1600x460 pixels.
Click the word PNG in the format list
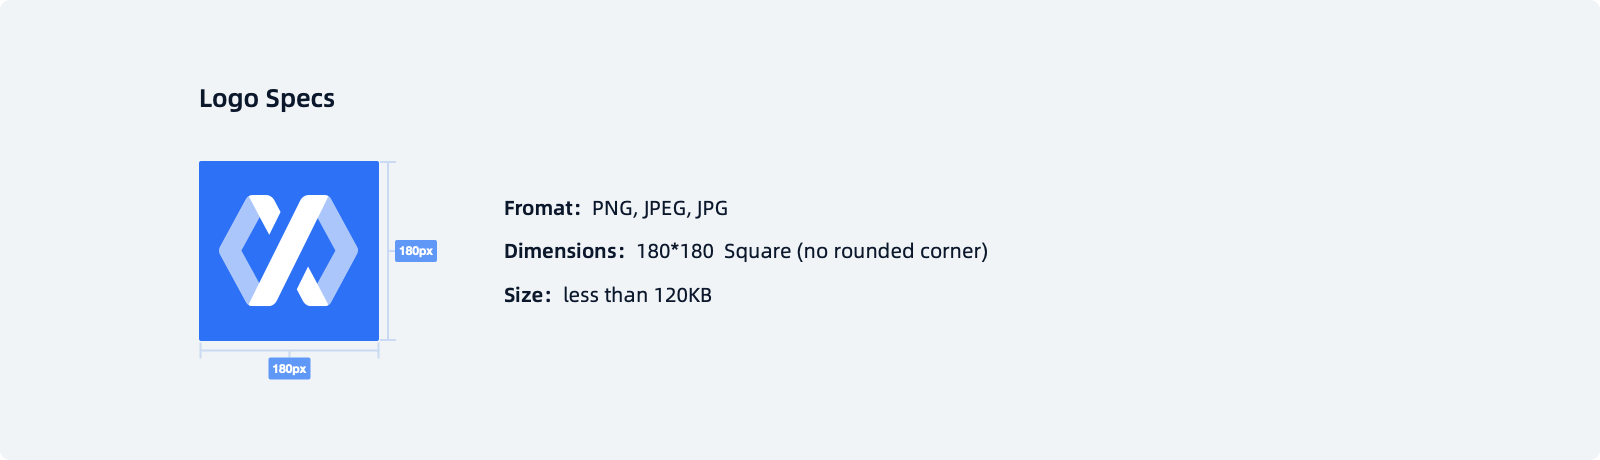click(613, 208)
